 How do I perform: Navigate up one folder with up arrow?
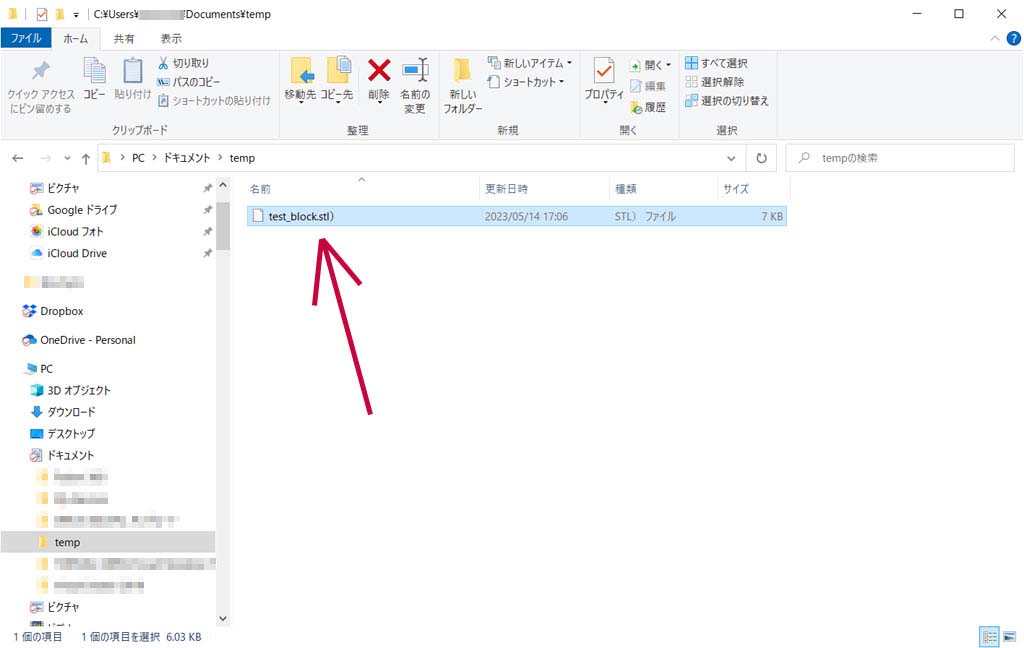86,158
